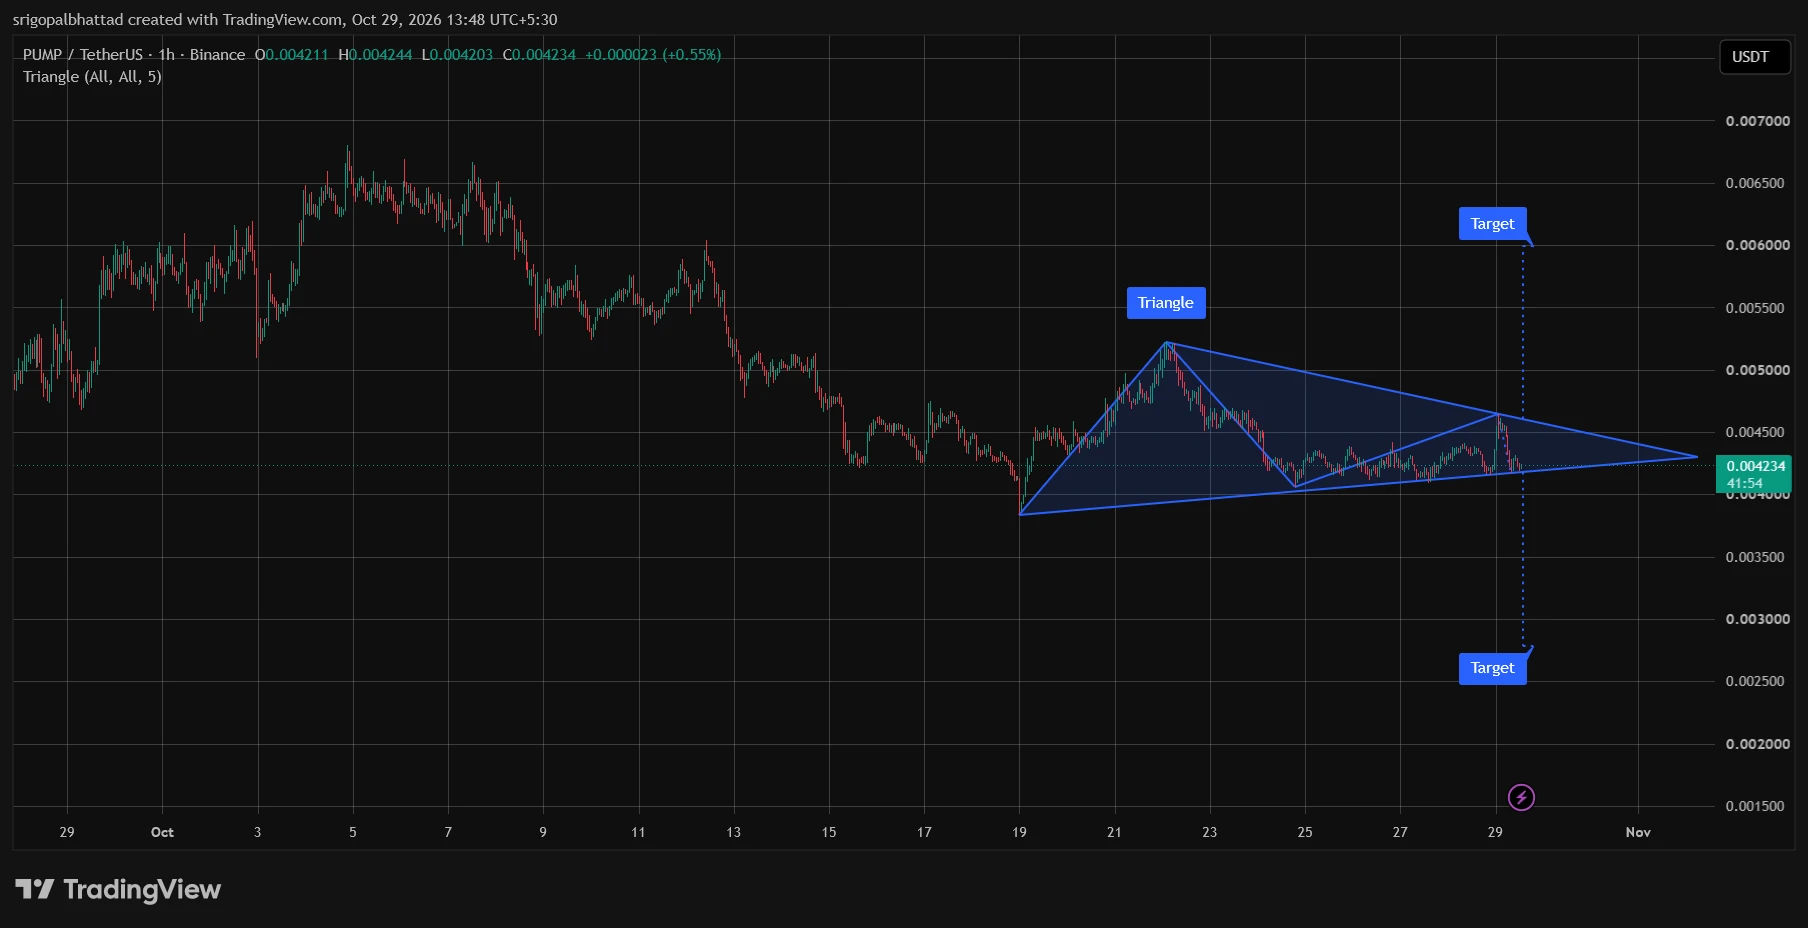
Task: Click the 0.002000 price axis label
Action: [x=1758, y=744]
